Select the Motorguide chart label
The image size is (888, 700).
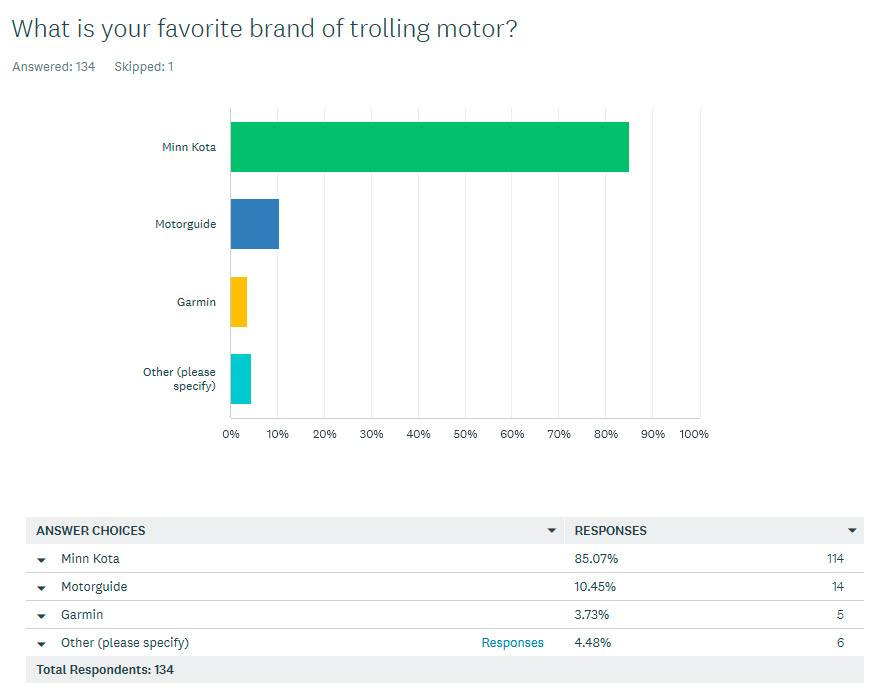[x=186, y=224]
